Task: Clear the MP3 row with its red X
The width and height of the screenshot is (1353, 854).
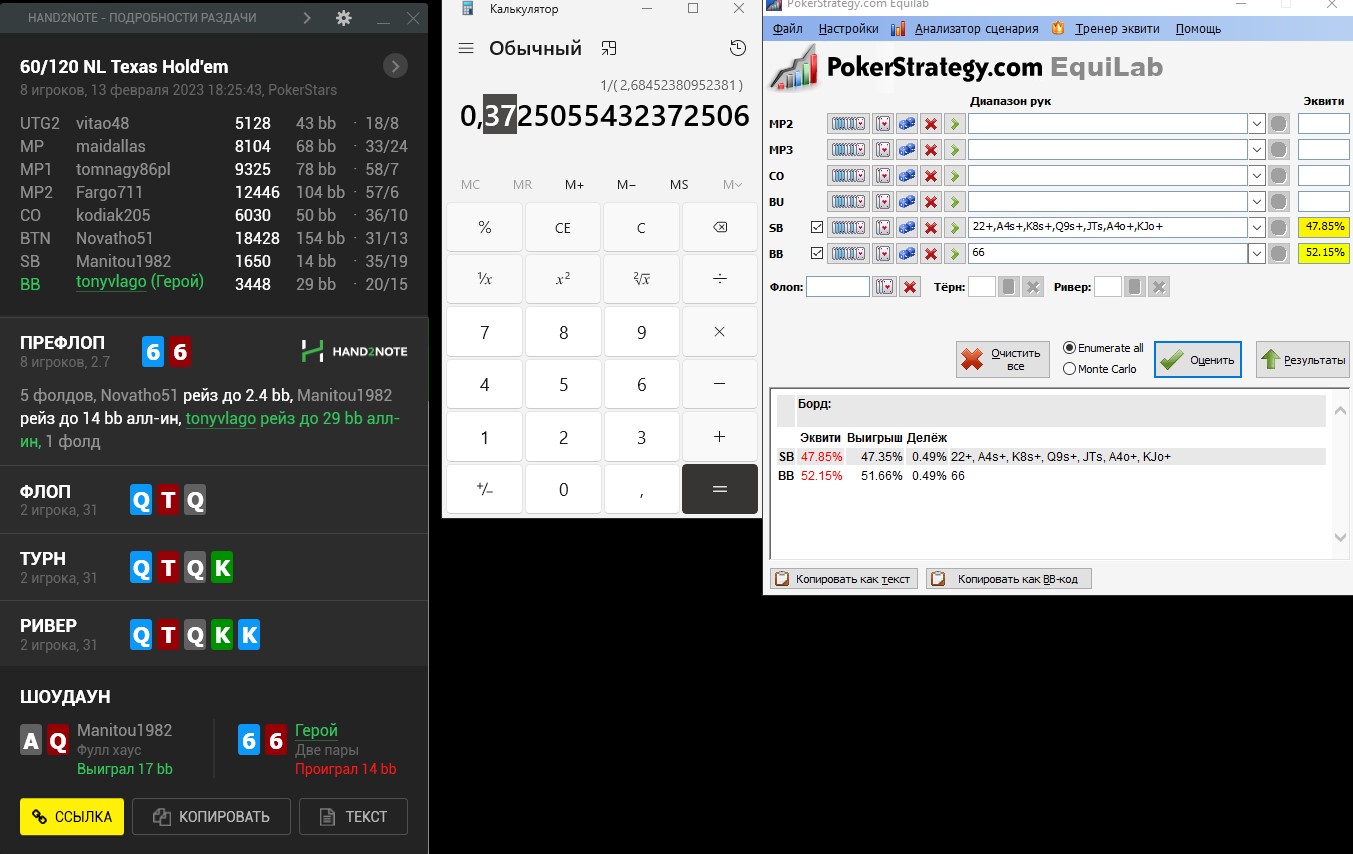Action: coord(931,149)
